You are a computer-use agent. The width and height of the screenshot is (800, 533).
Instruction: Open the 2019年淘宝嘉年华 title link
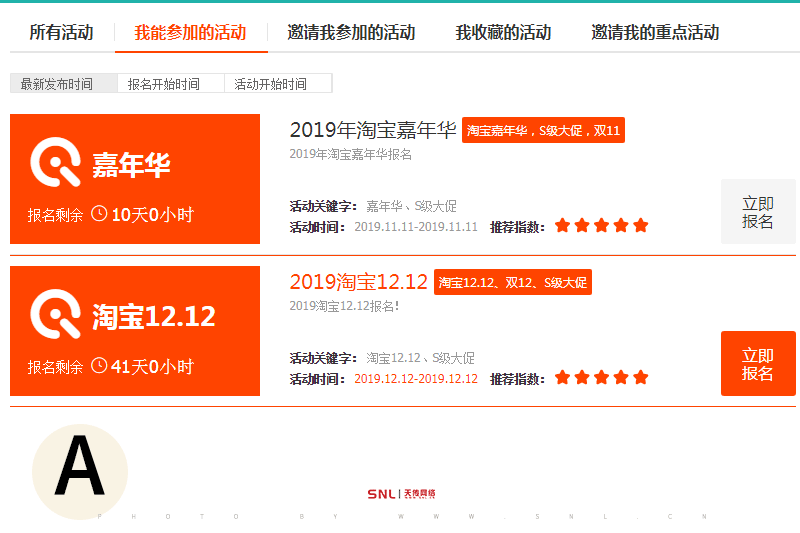(x=373, y=130)
